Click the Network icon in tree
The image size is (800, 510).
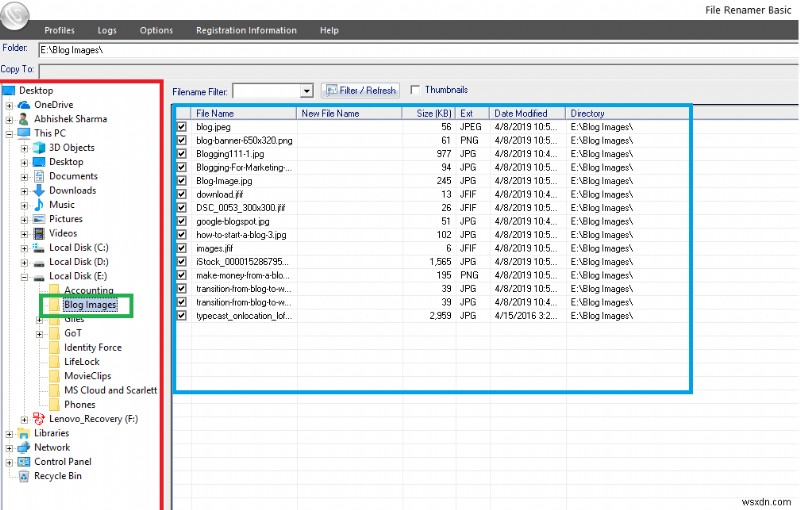pyautogui.click(x=23, y=447)
